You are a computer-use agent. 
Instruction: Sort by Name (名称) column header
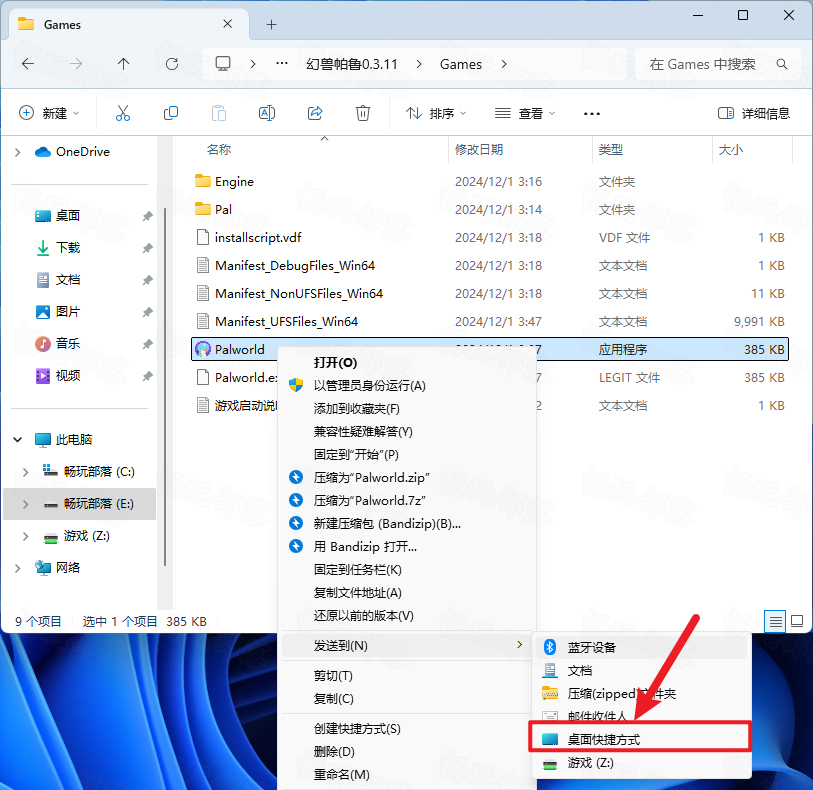tap(218, 150)
